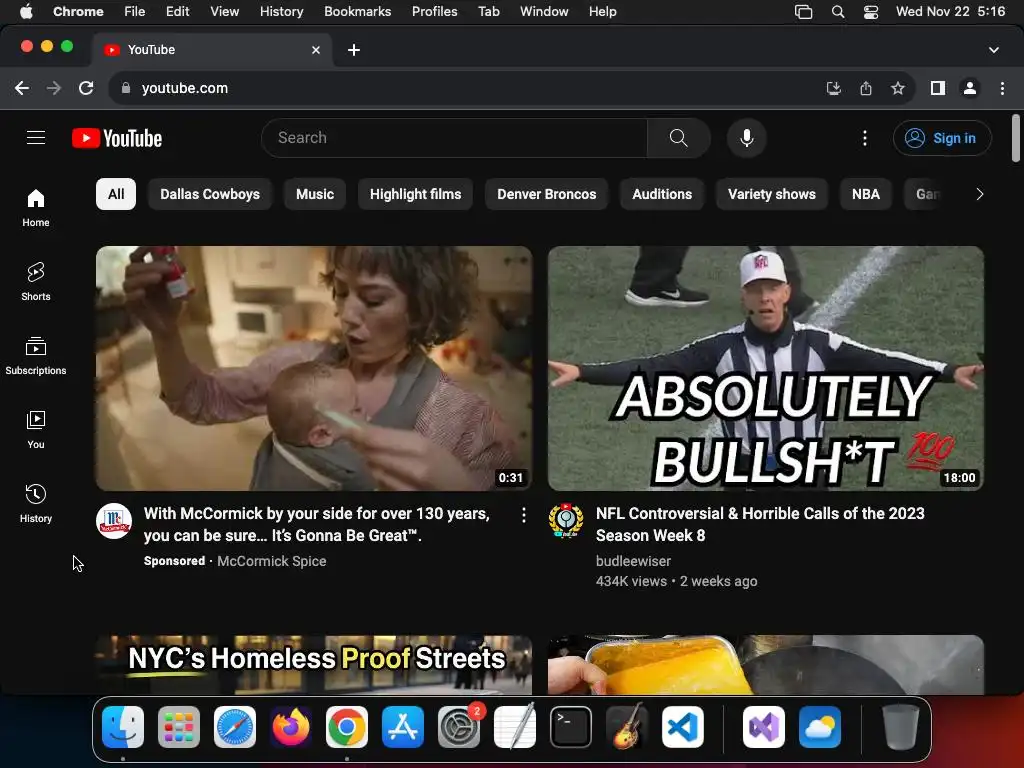This screenshot has width=1024, height=768.
Task: Click the McCormick channel avatar
Action: coord(114,520)
